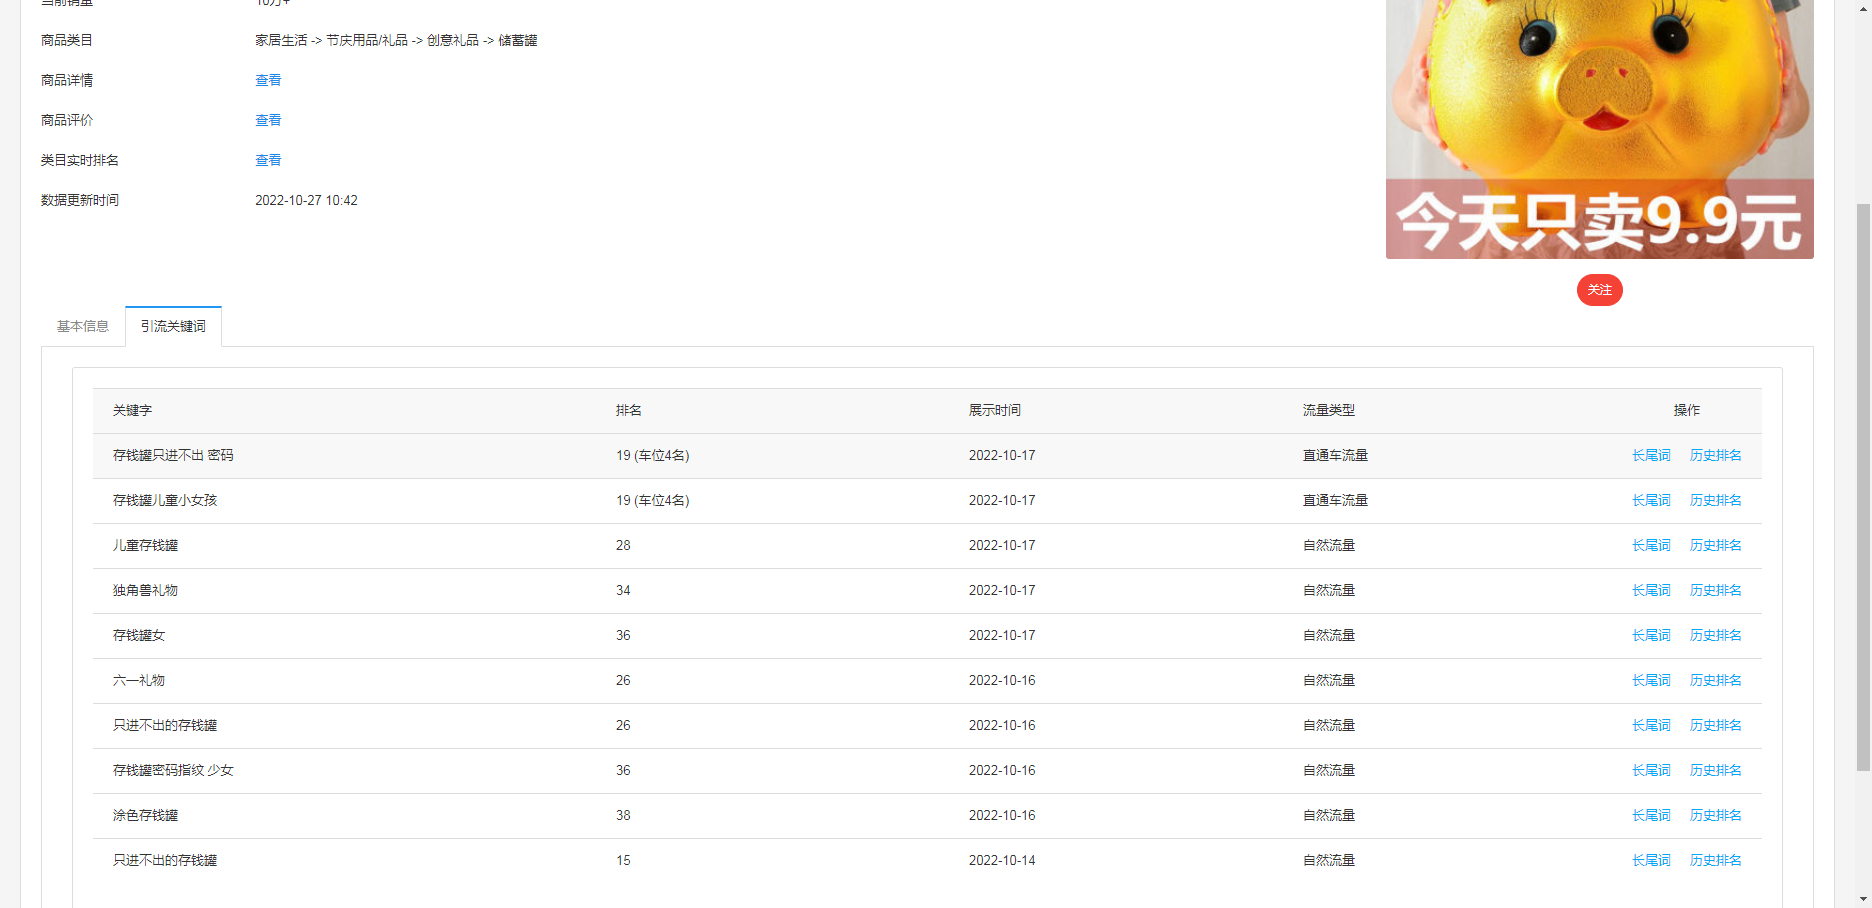Click the rank 28 cell for 儿童存钱罐

coord(623,545)
